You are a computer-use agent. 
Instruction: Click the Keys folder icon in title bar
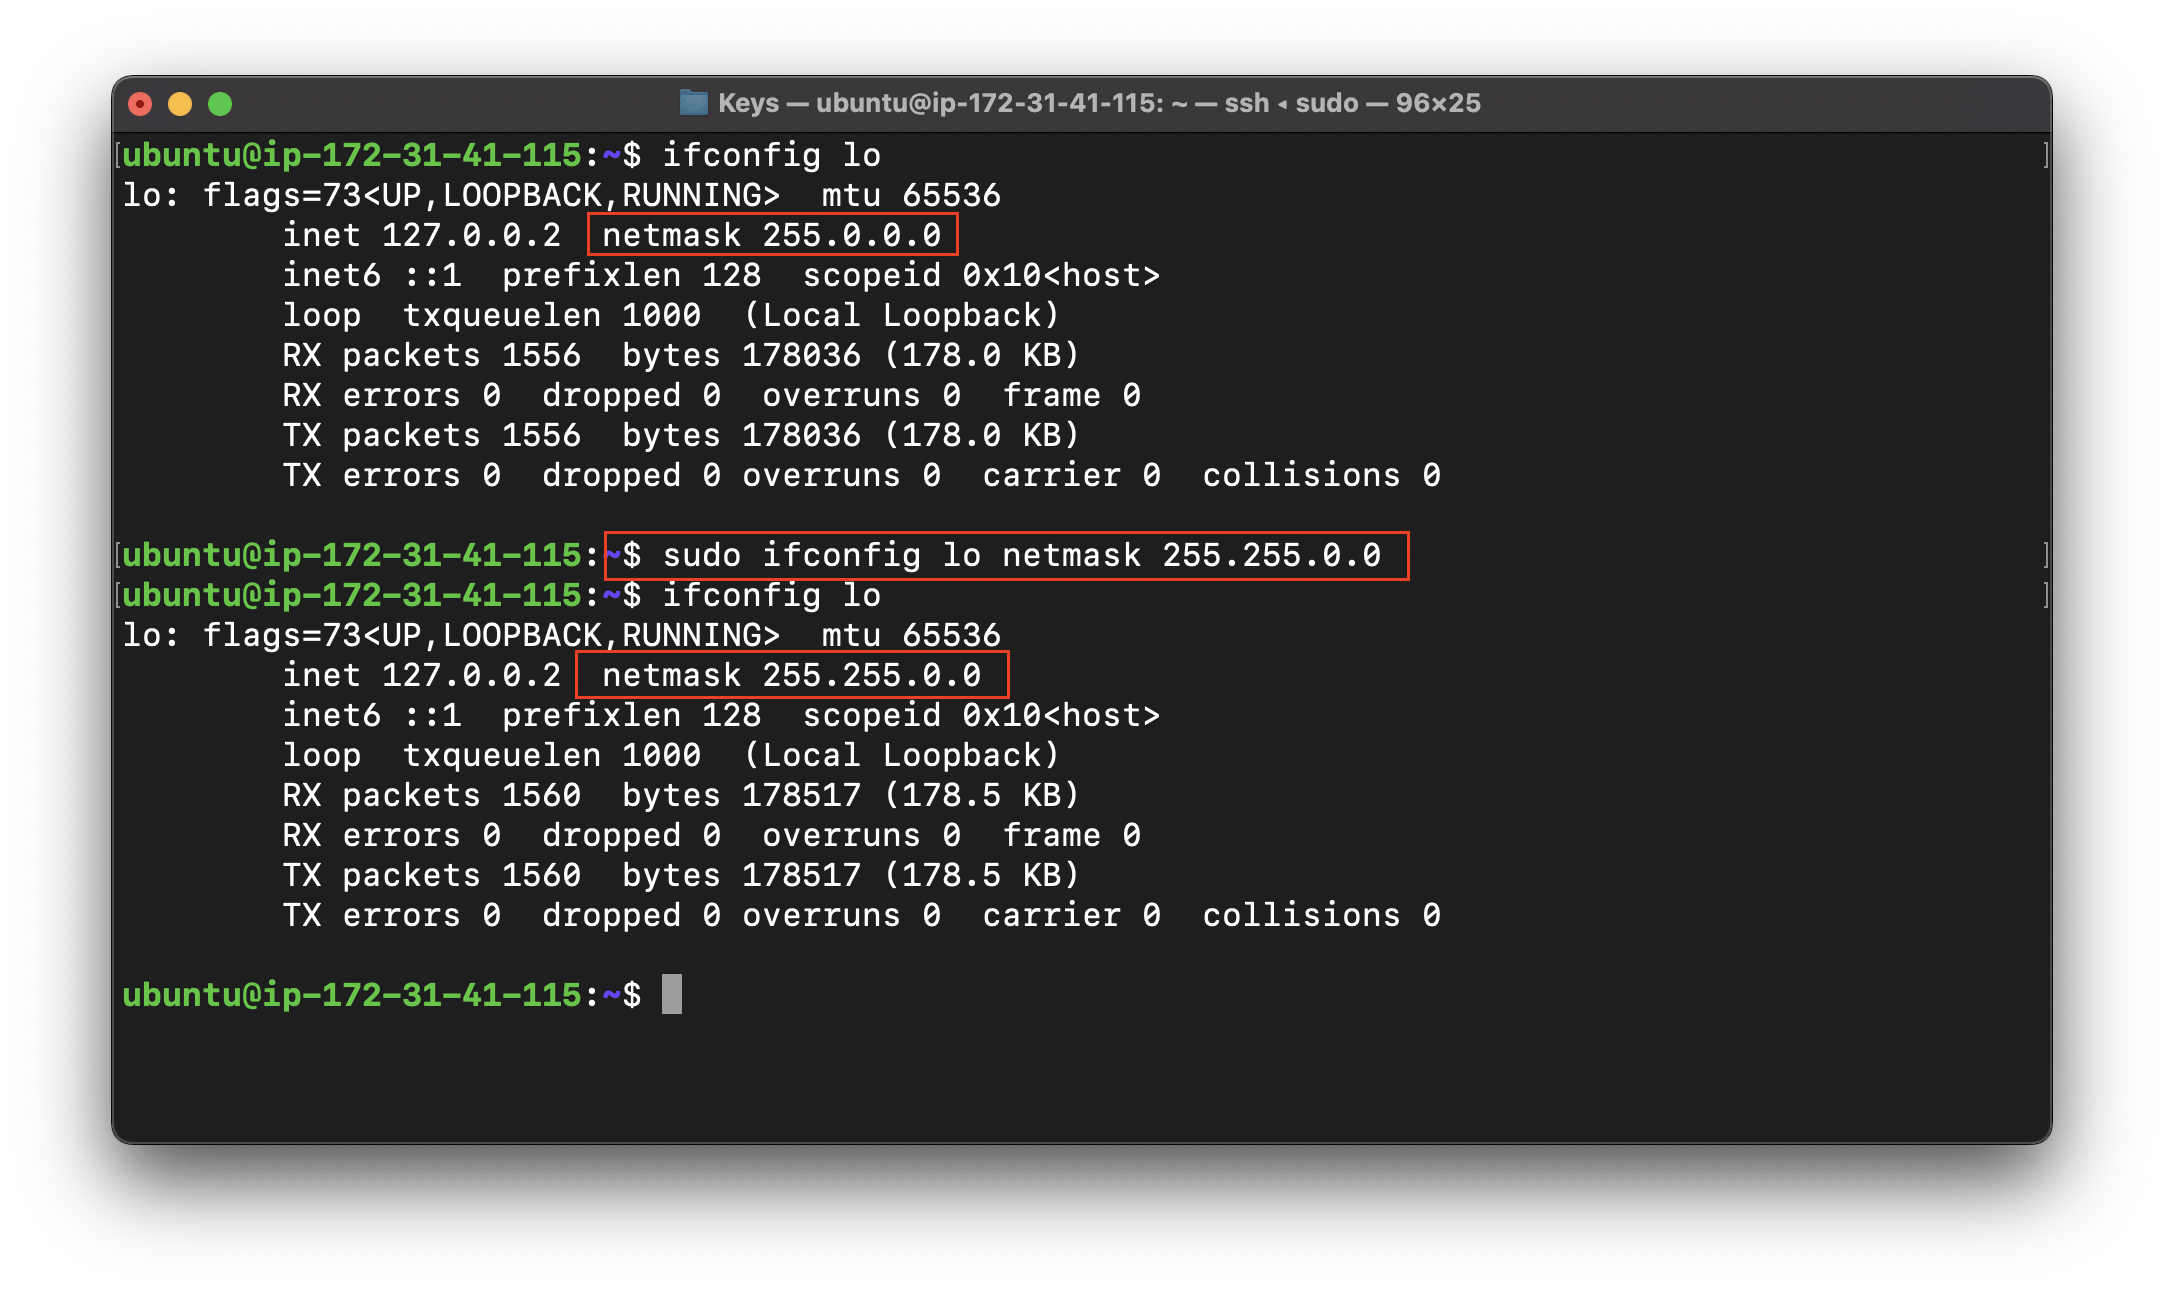693,103
